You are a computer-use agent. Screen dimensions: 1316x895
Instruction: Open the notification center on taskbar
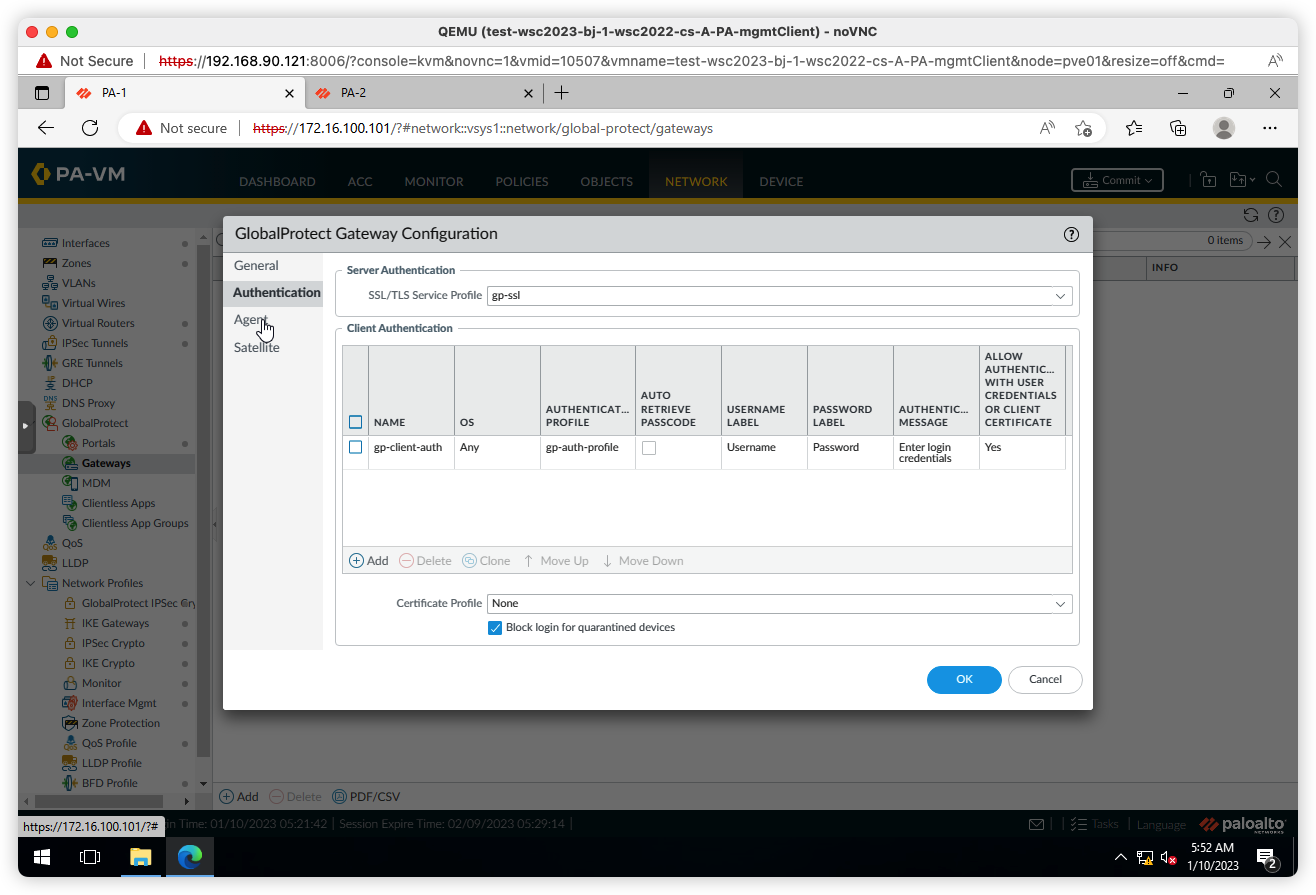1267,857
